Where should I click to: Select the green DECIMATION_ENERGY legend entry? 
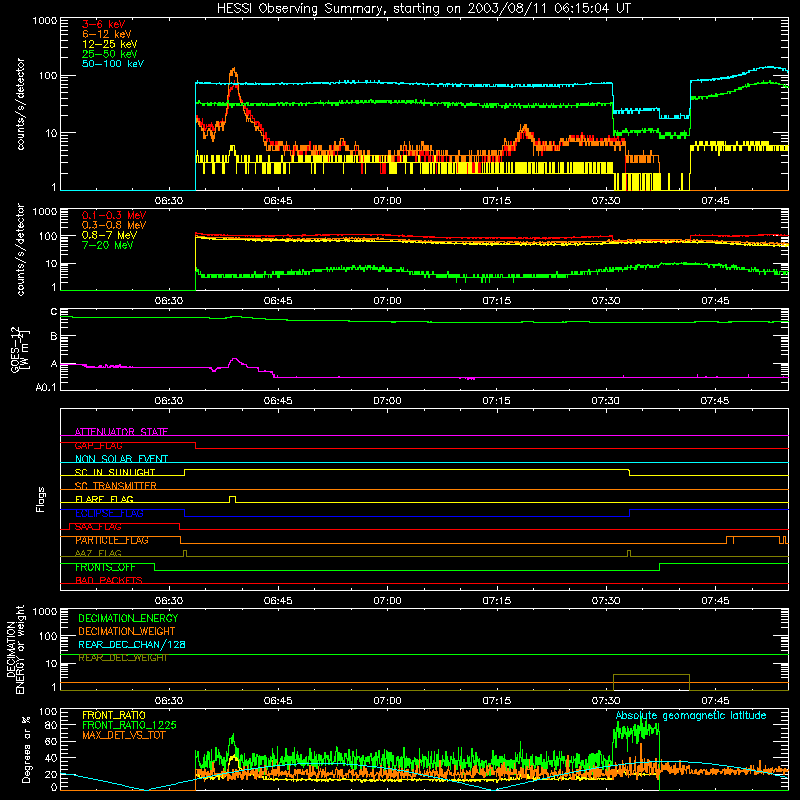128,618
